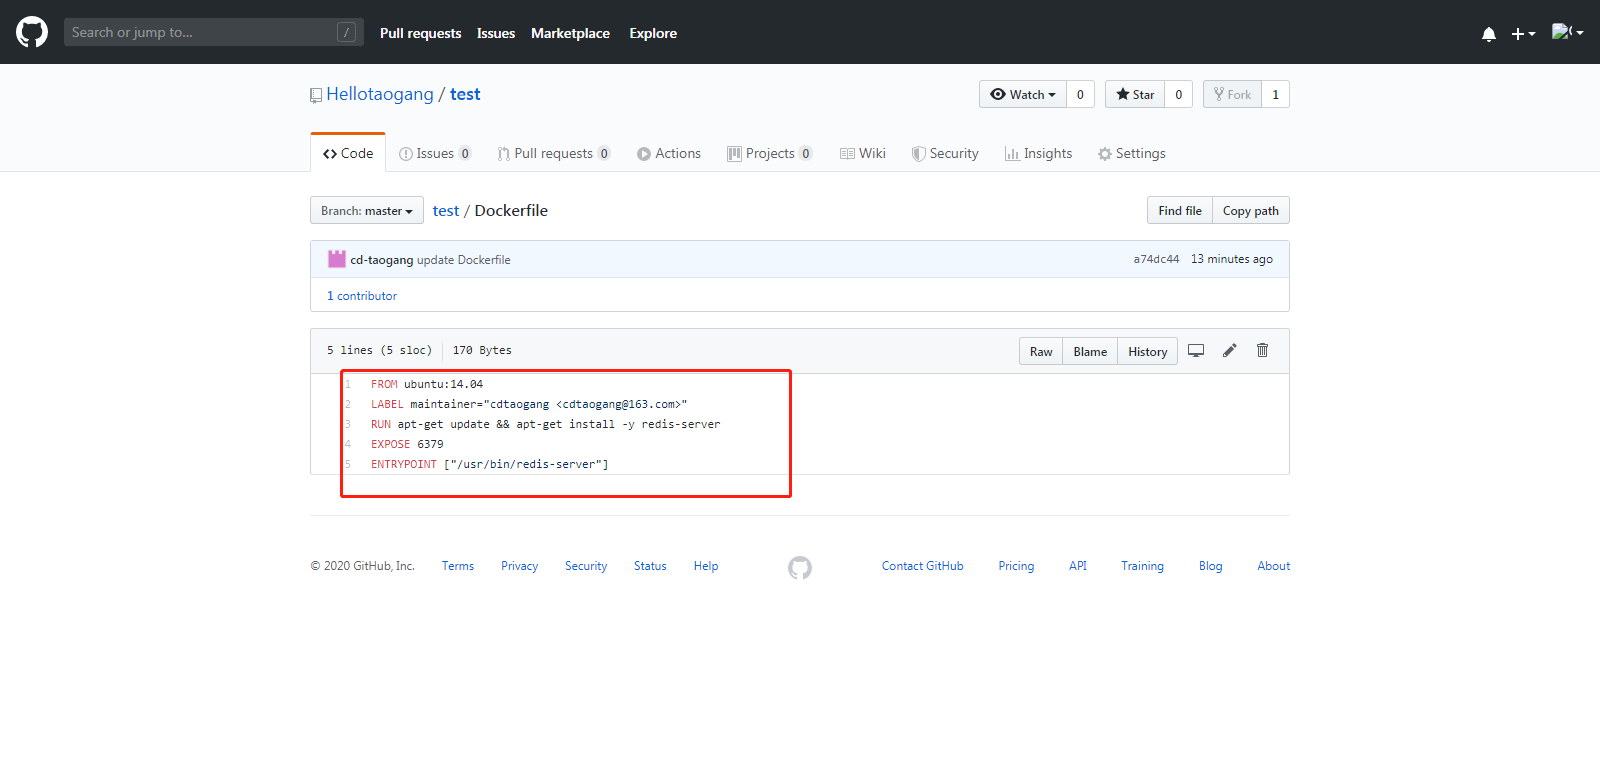The height and width of the screenshot is (757, 1600).
Task: Switch to the Wiki tab
Action: (863, 153)
